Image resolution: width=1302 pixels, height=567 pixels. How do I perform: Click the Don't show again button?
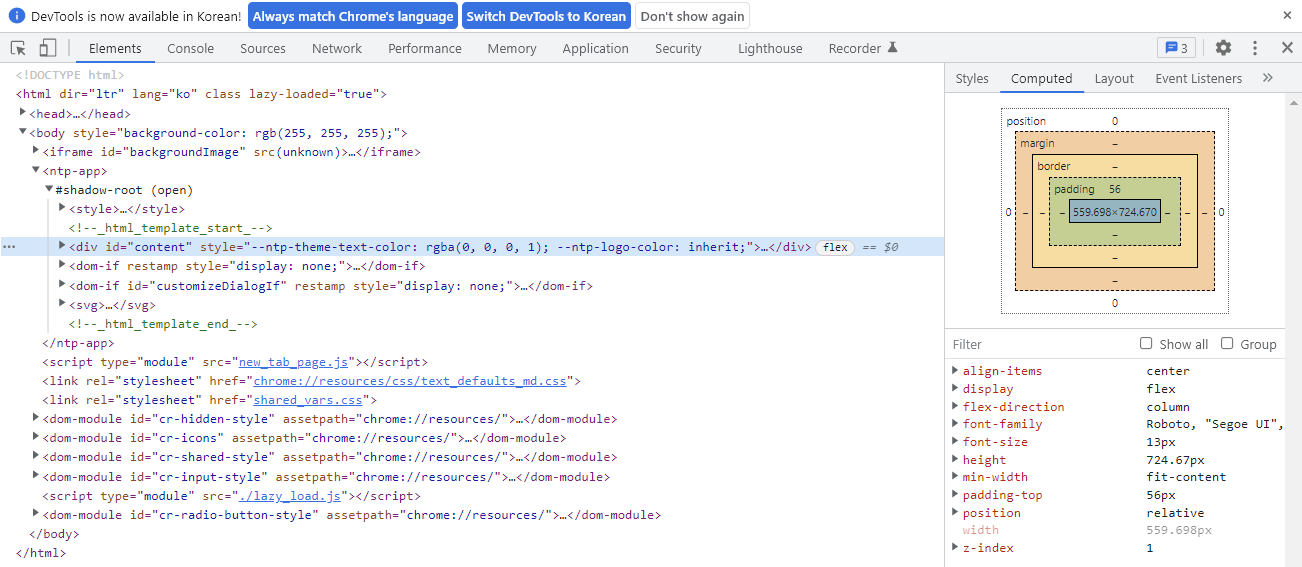[x=692, y=16]
